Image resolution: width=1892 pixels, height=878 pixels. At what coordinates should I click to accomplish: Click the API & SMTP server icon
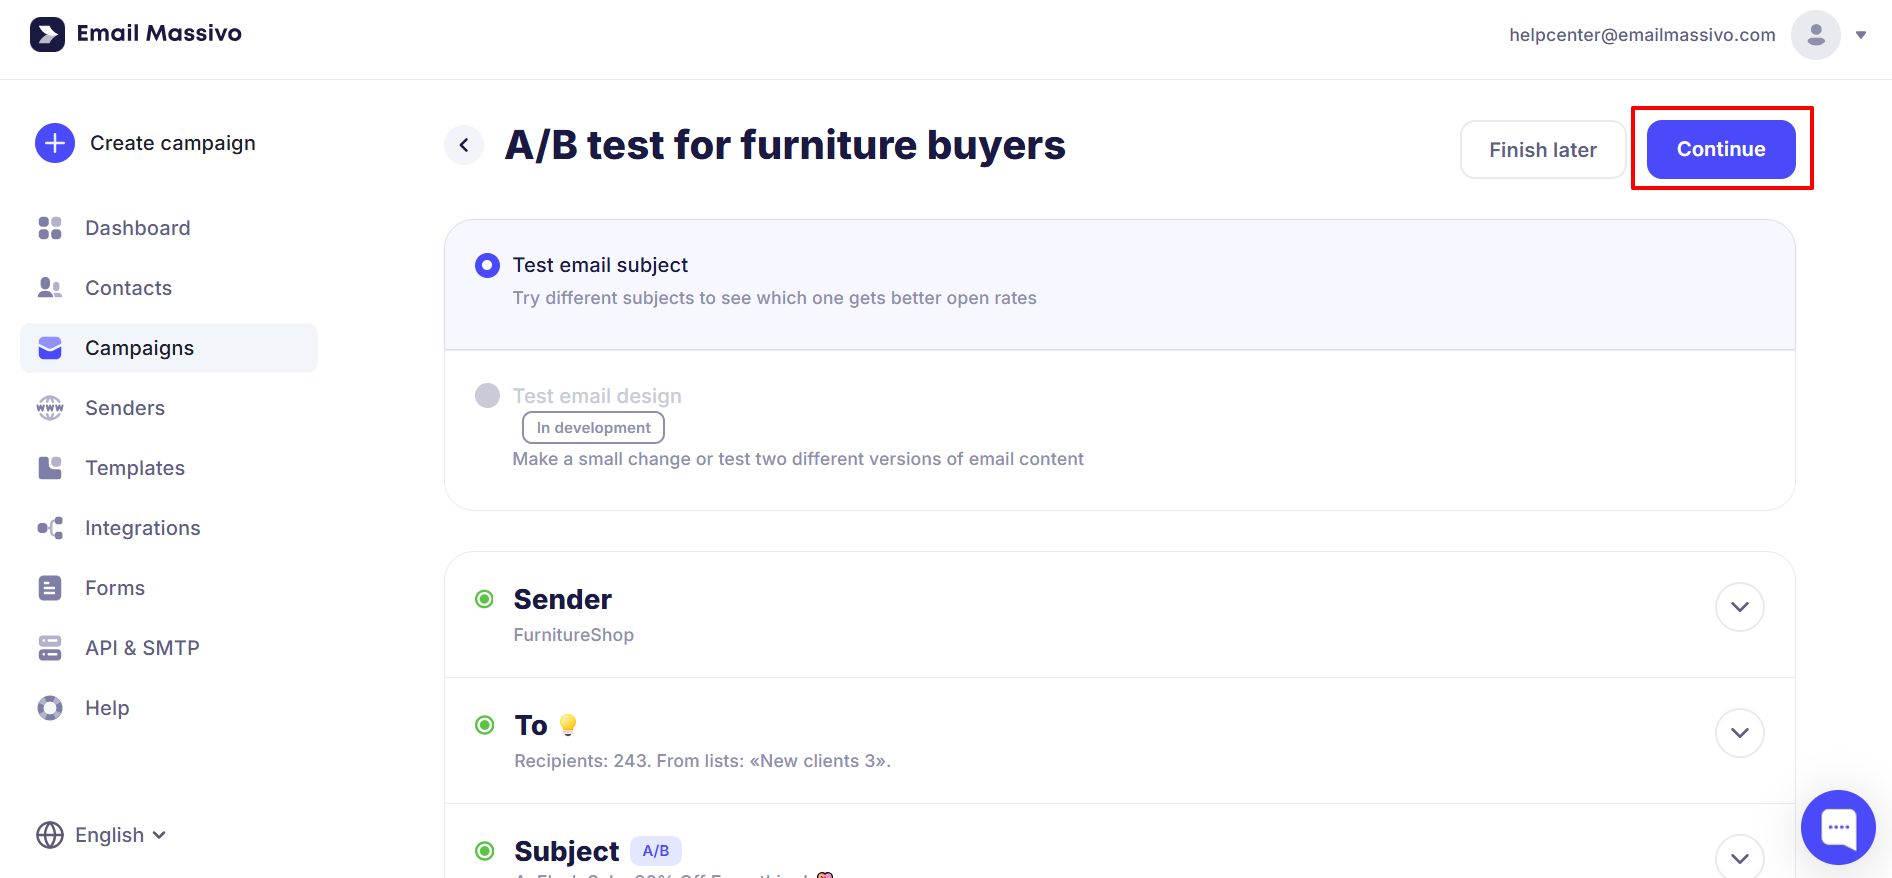[x=50, y=648]
